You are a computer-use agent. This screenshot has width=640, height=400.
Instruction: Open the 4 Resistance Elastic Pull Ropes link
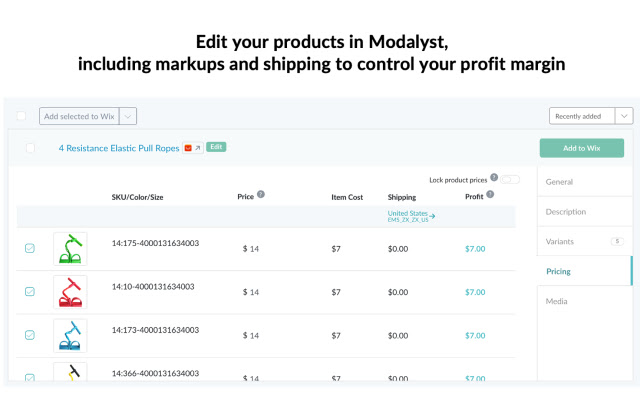pyautogui.click(x=119, y=148)
